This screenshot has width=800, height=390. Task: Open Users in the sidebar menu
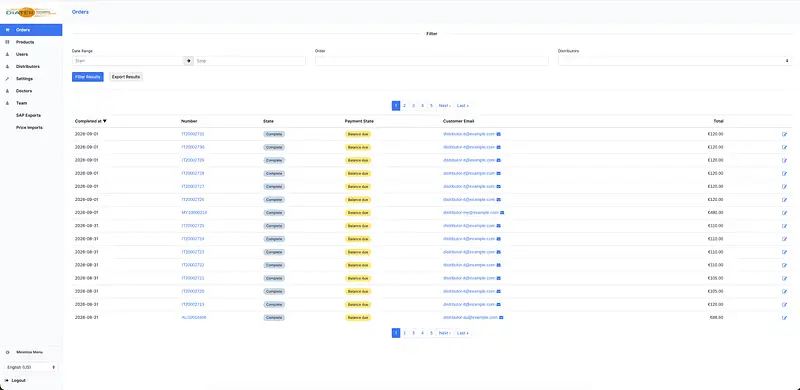tap(22, 54)
